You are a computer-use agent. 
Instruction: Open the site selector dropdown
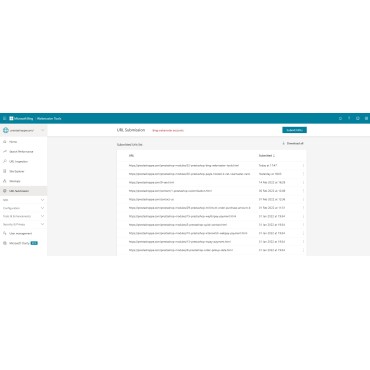coord(23,130)
